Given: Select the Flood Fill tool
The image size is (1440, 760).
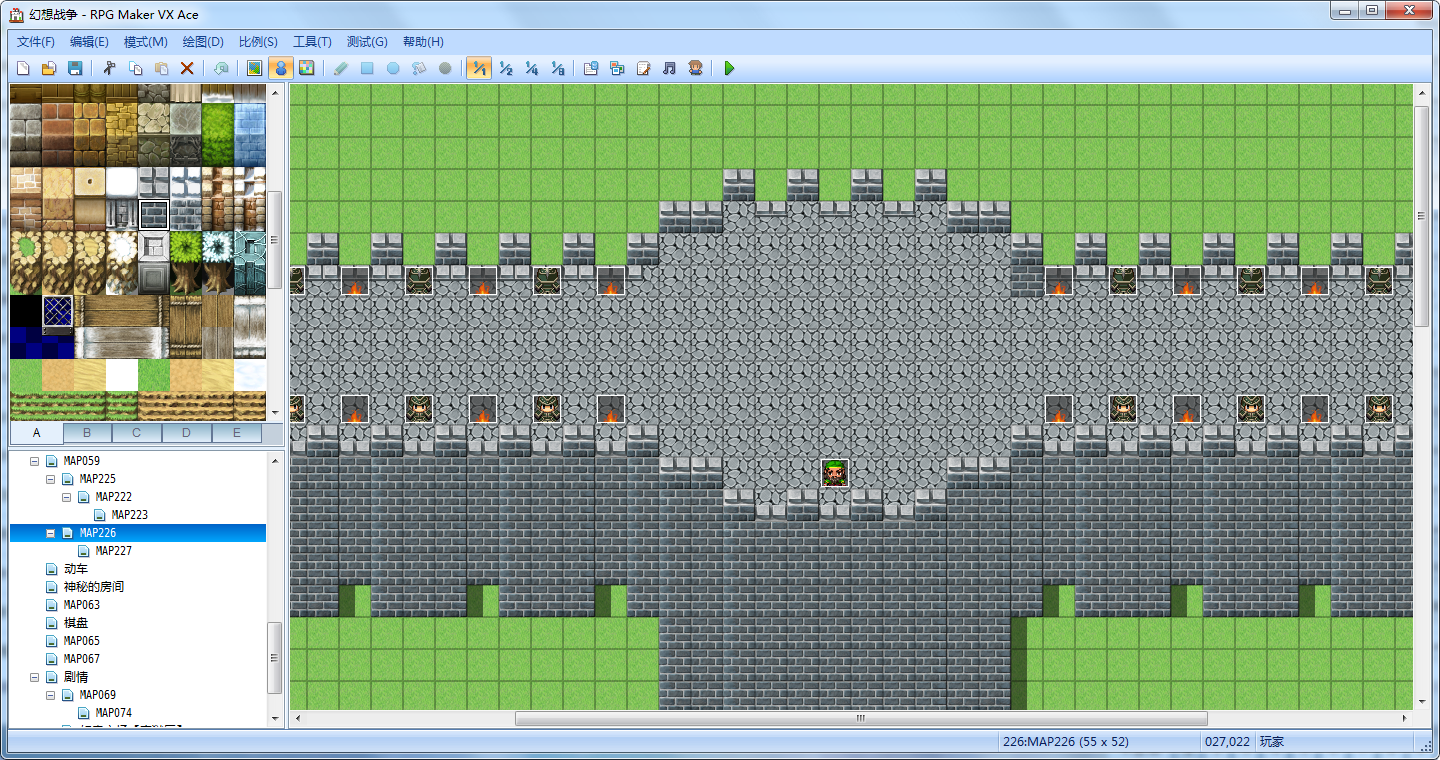Looking at the screenshot, I should (x=419, y=68).
